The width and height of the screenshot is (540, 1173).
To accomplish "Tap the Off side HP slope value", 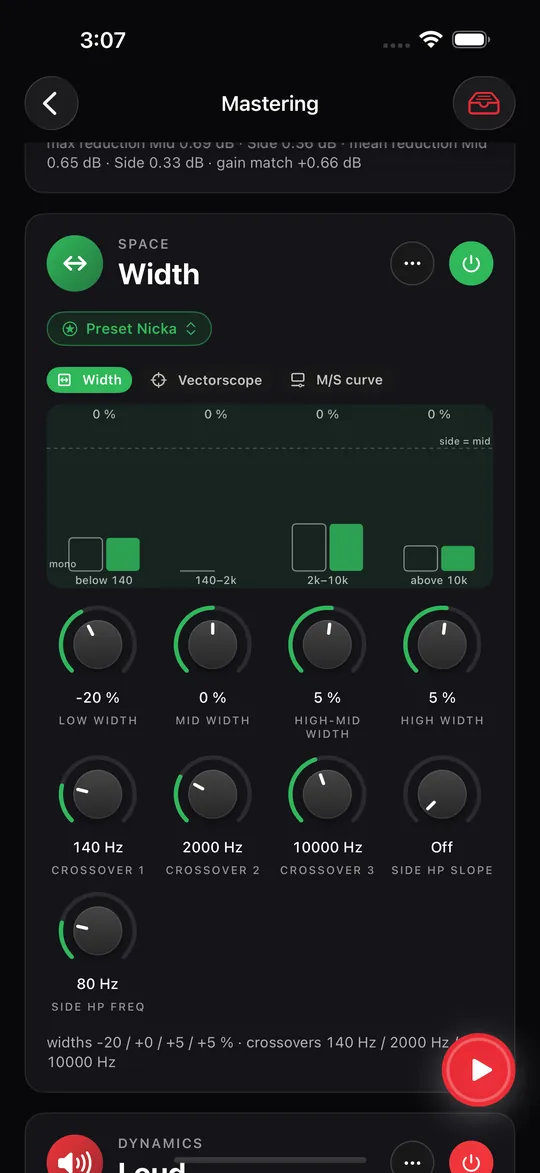I will click(x=442, y=847).
